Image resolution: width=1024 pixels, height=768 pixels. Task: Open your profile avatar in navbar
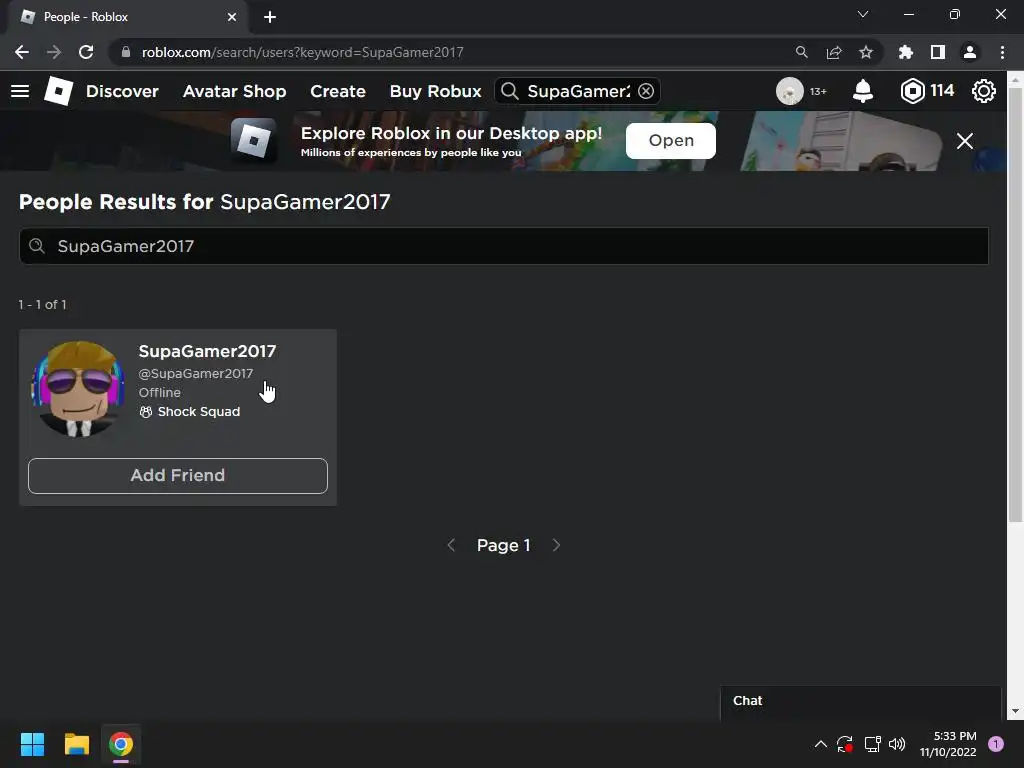(x=790, y=91)
